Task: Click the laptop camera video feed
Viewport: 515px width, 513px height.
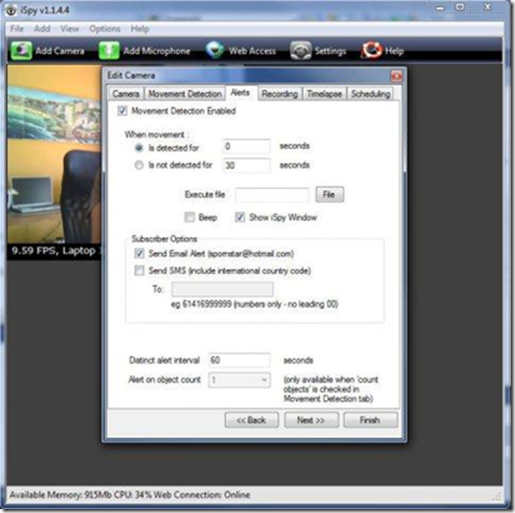Action: click(54, 154)
